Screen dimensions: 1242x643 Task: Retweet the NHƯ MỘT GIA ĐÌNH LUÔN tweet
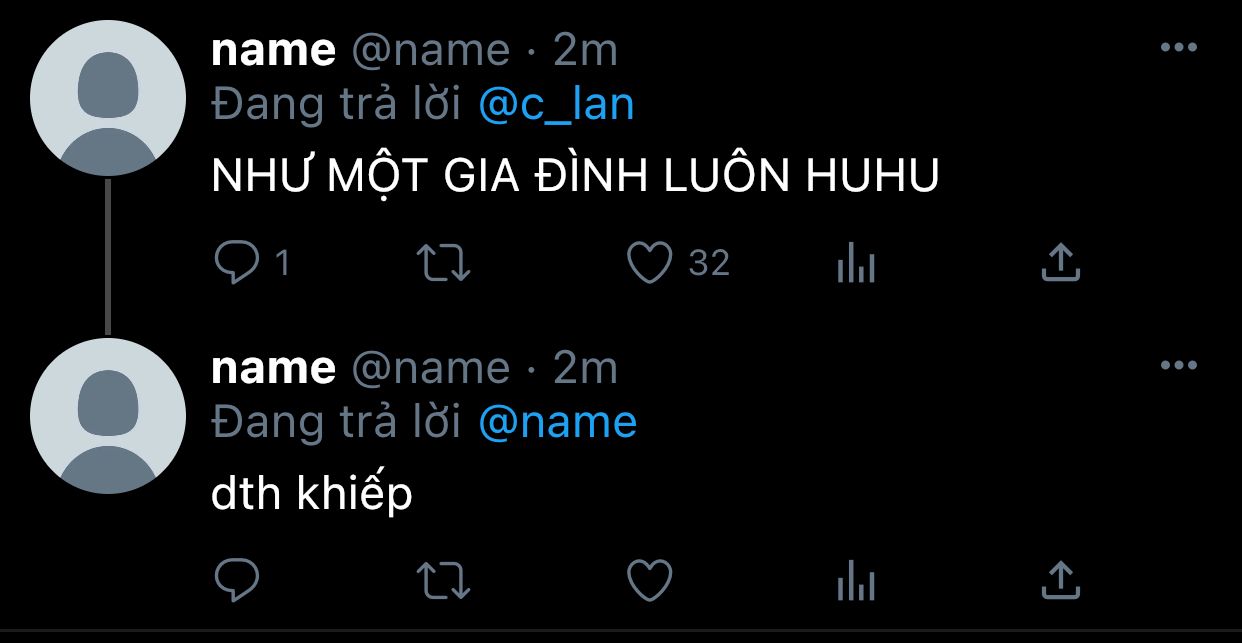(x=443, y=263)
